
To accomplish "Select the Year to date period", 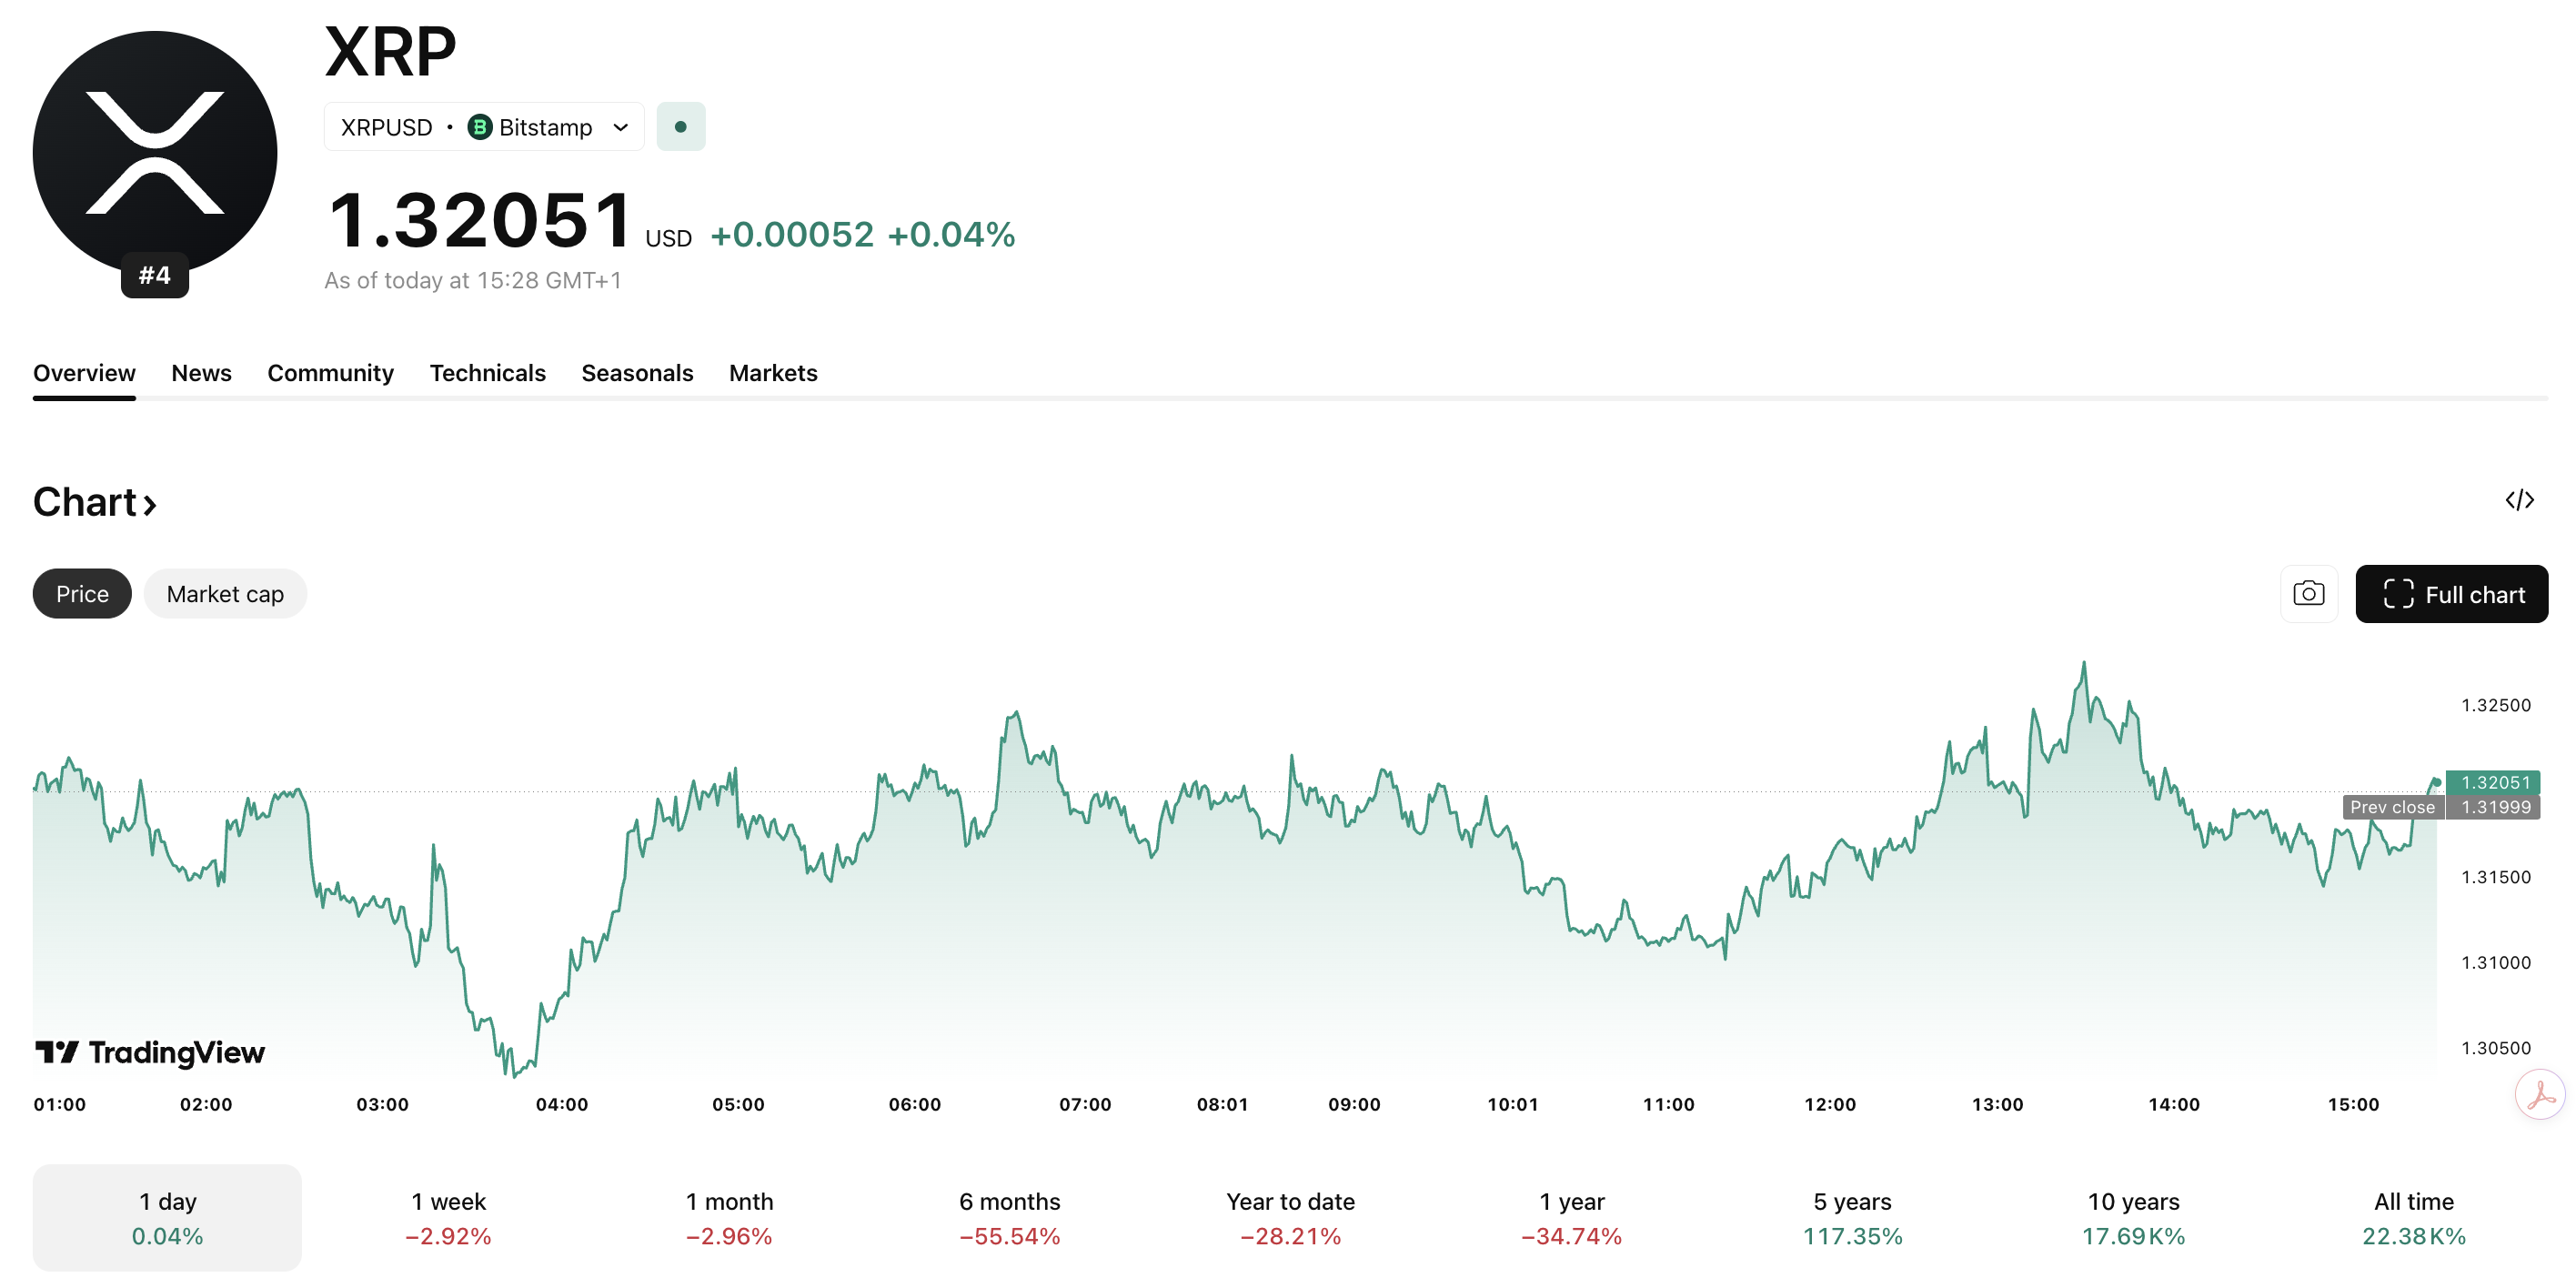I will (1291, 1217).
